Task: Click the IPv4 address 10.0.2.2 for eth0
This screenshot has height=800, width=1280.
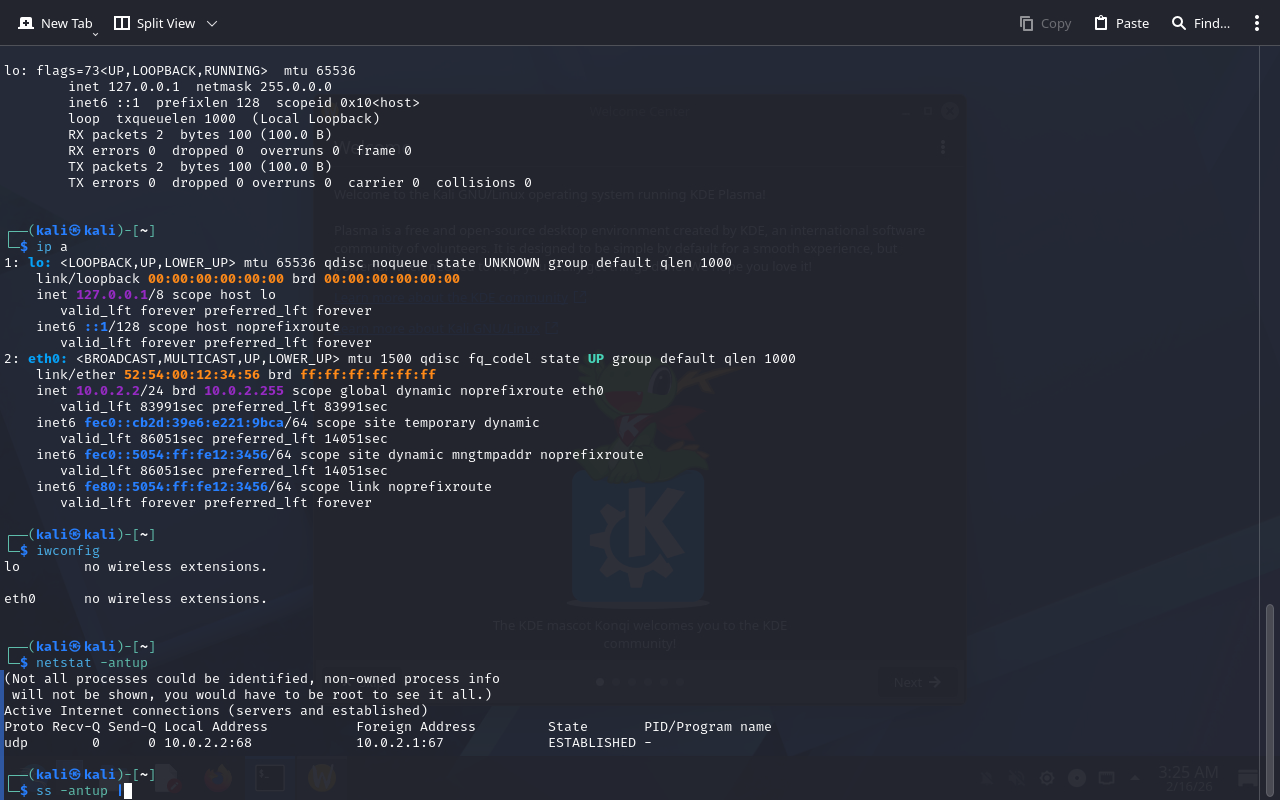Action: pyautogui.click(x=108, y=391)
